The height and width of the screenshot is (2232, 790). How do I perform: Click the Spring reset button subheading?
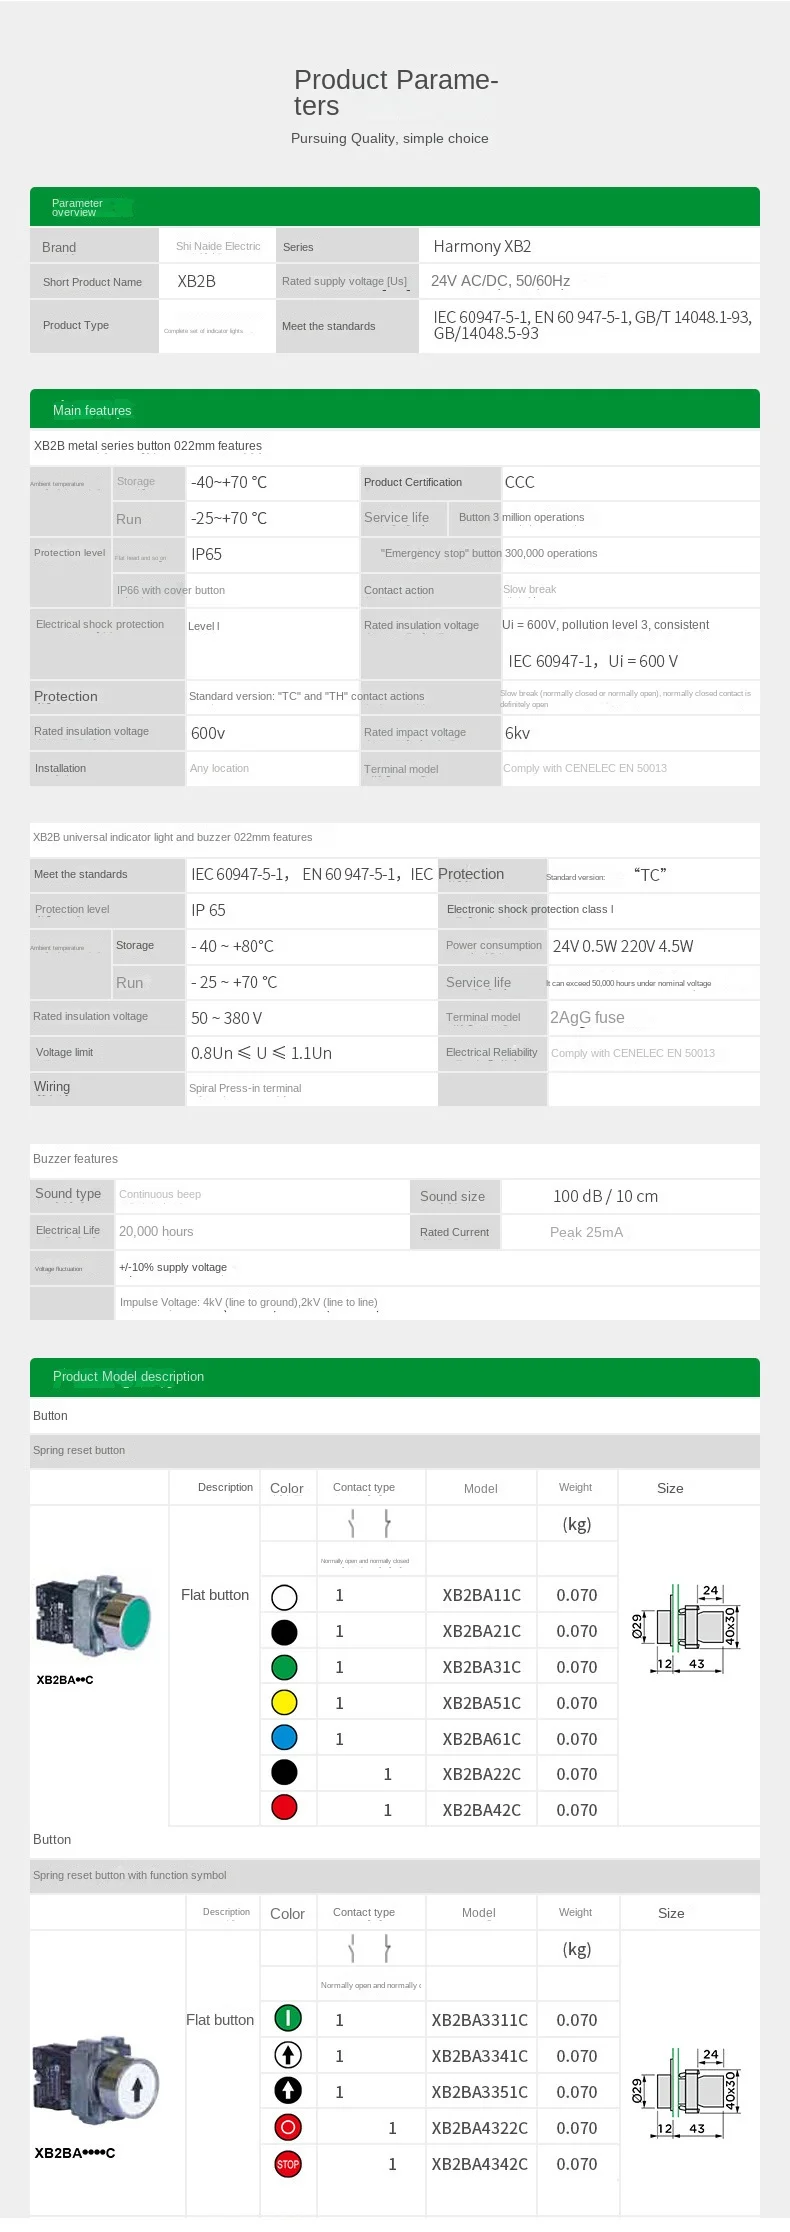coord(79,1450)
